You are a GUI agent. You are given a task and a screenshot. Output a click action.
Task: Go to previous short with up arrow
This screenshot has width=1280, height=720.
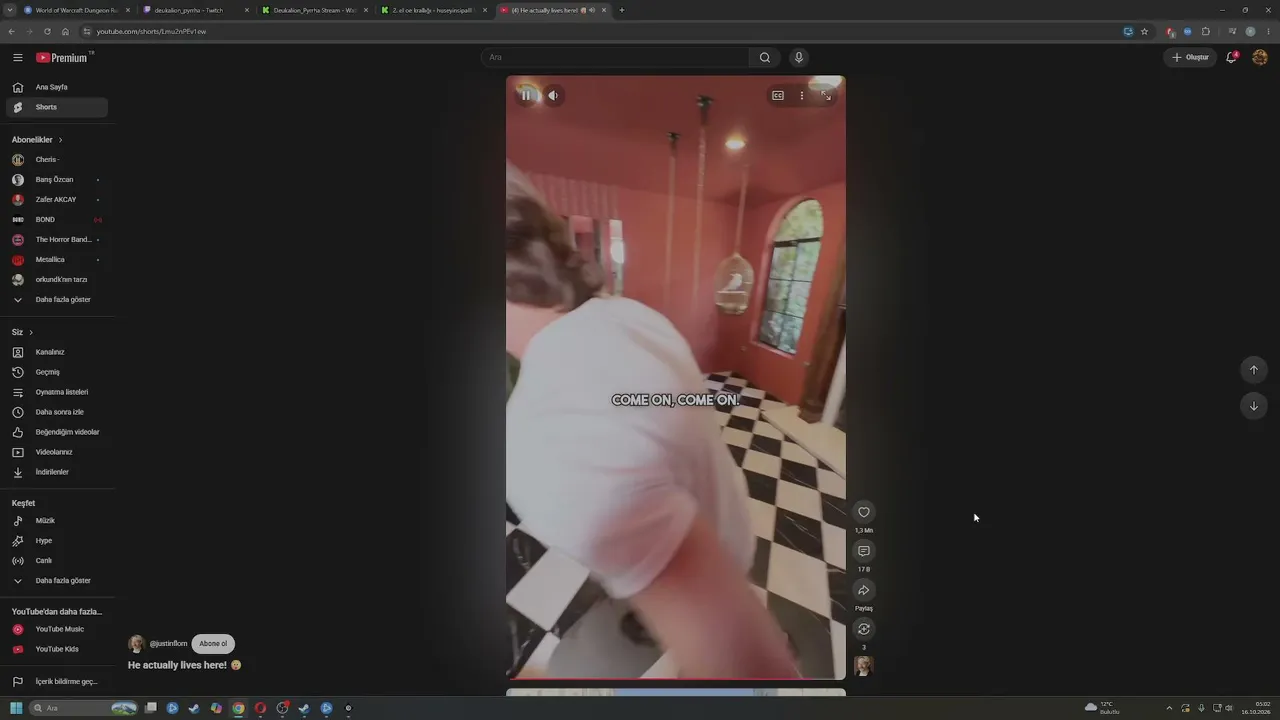[1254, 370]
